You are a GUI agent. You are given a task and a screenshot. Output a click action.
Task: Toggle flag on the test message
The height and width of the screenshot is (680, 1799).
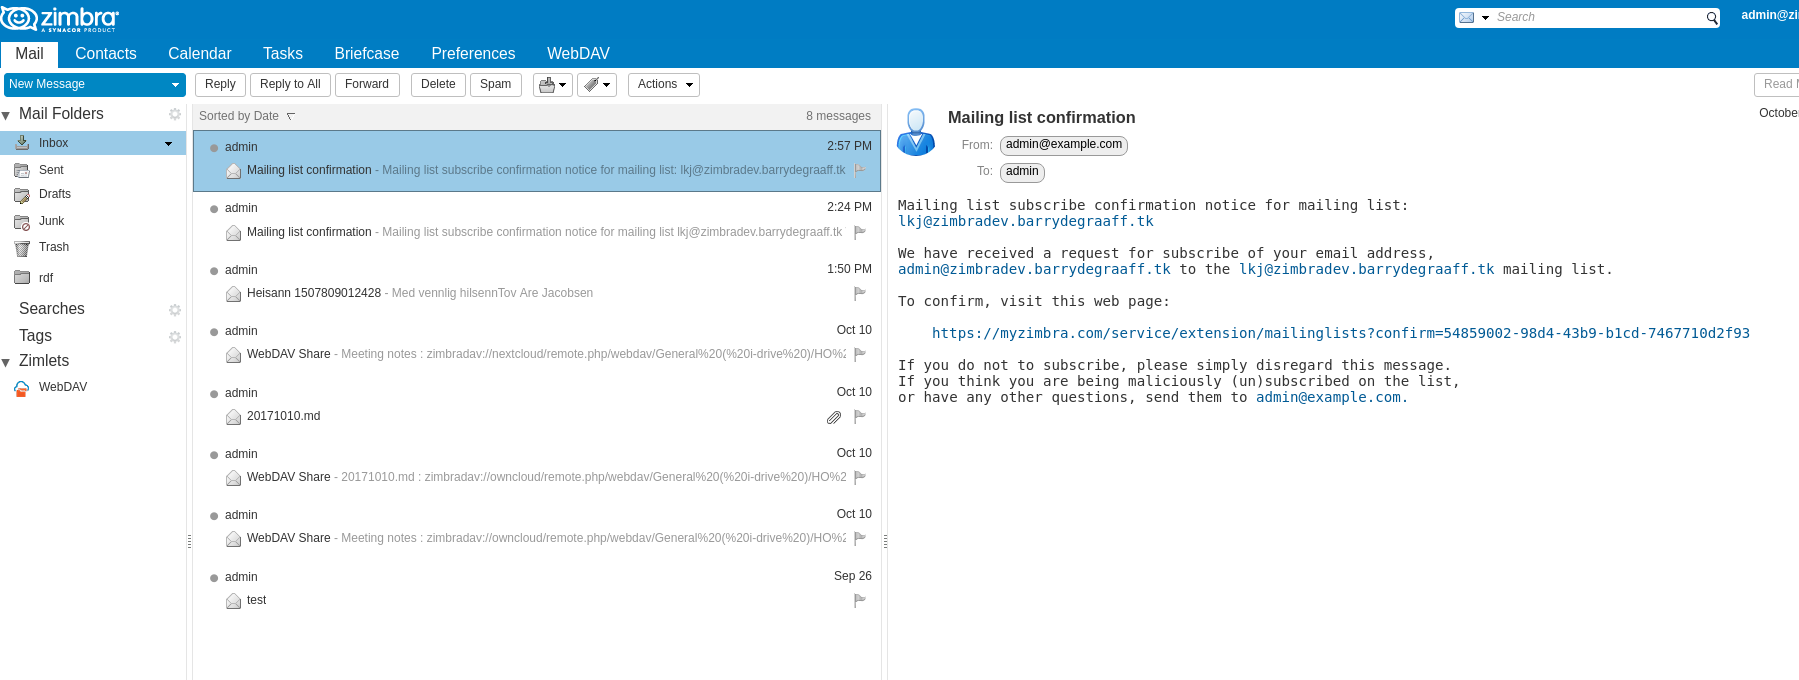859,600
